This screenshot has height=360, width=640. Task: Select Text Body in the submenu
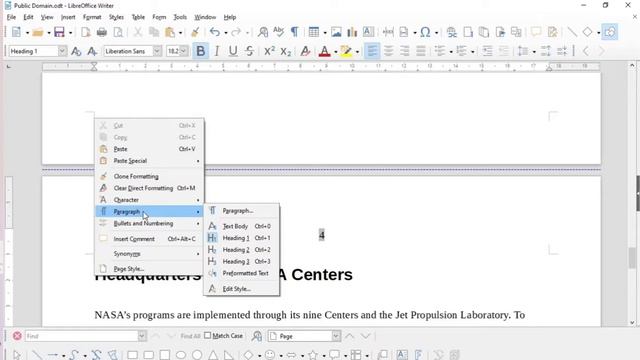(x=242, y=226)
